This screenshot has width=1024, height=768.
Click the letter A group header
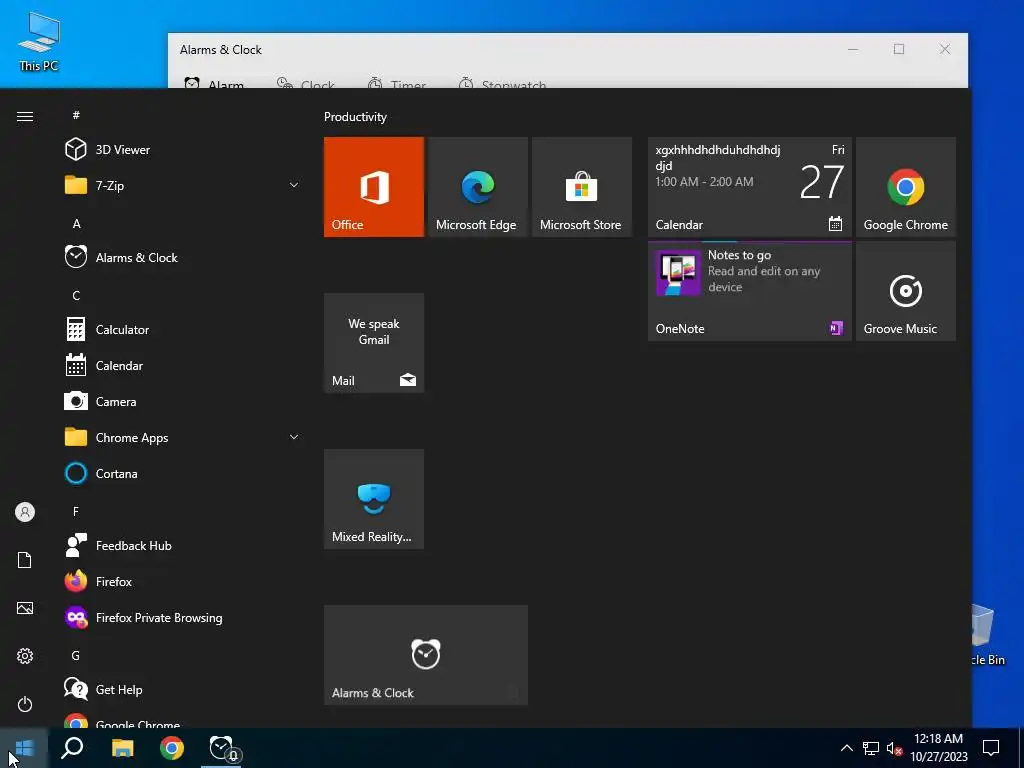click(x=76, y=223)
